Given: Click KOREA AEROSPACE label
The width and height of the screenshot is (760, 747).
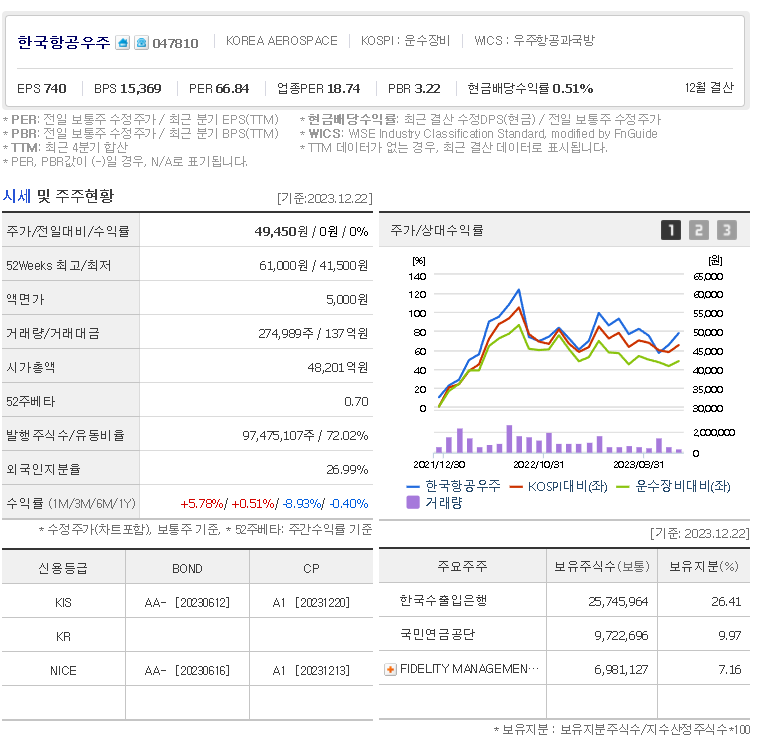Looking at the screenshot, I should [282, 41].
